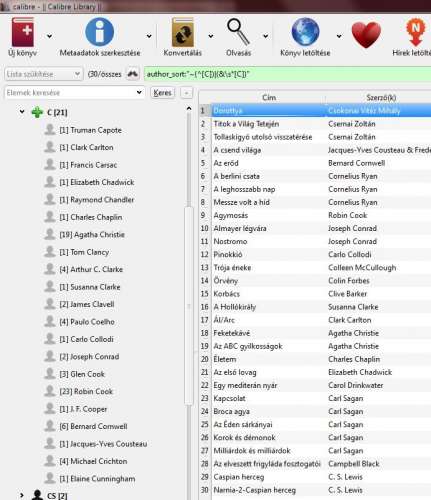431x500 pixels.
Task: Expand the CS [2] author group
Action: tap(22, 495)
